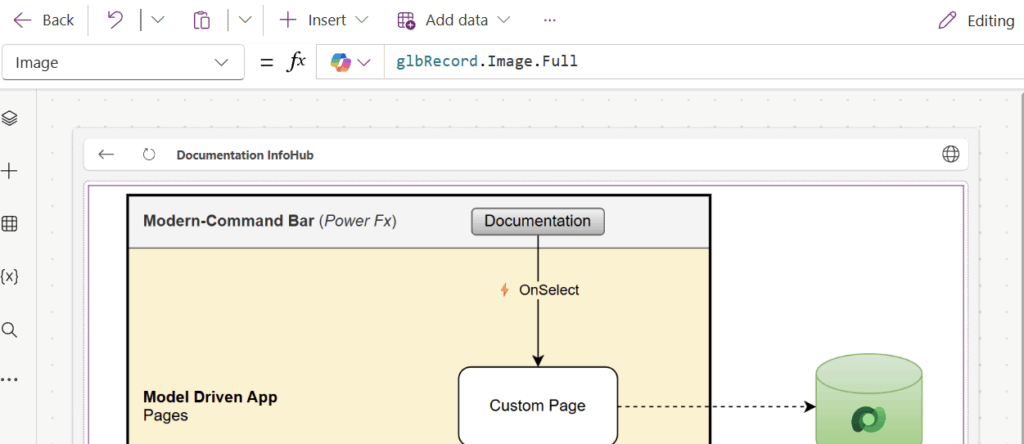Click the Undo icon
Viewport: 1024px width, 444px height.
[115, 20]
